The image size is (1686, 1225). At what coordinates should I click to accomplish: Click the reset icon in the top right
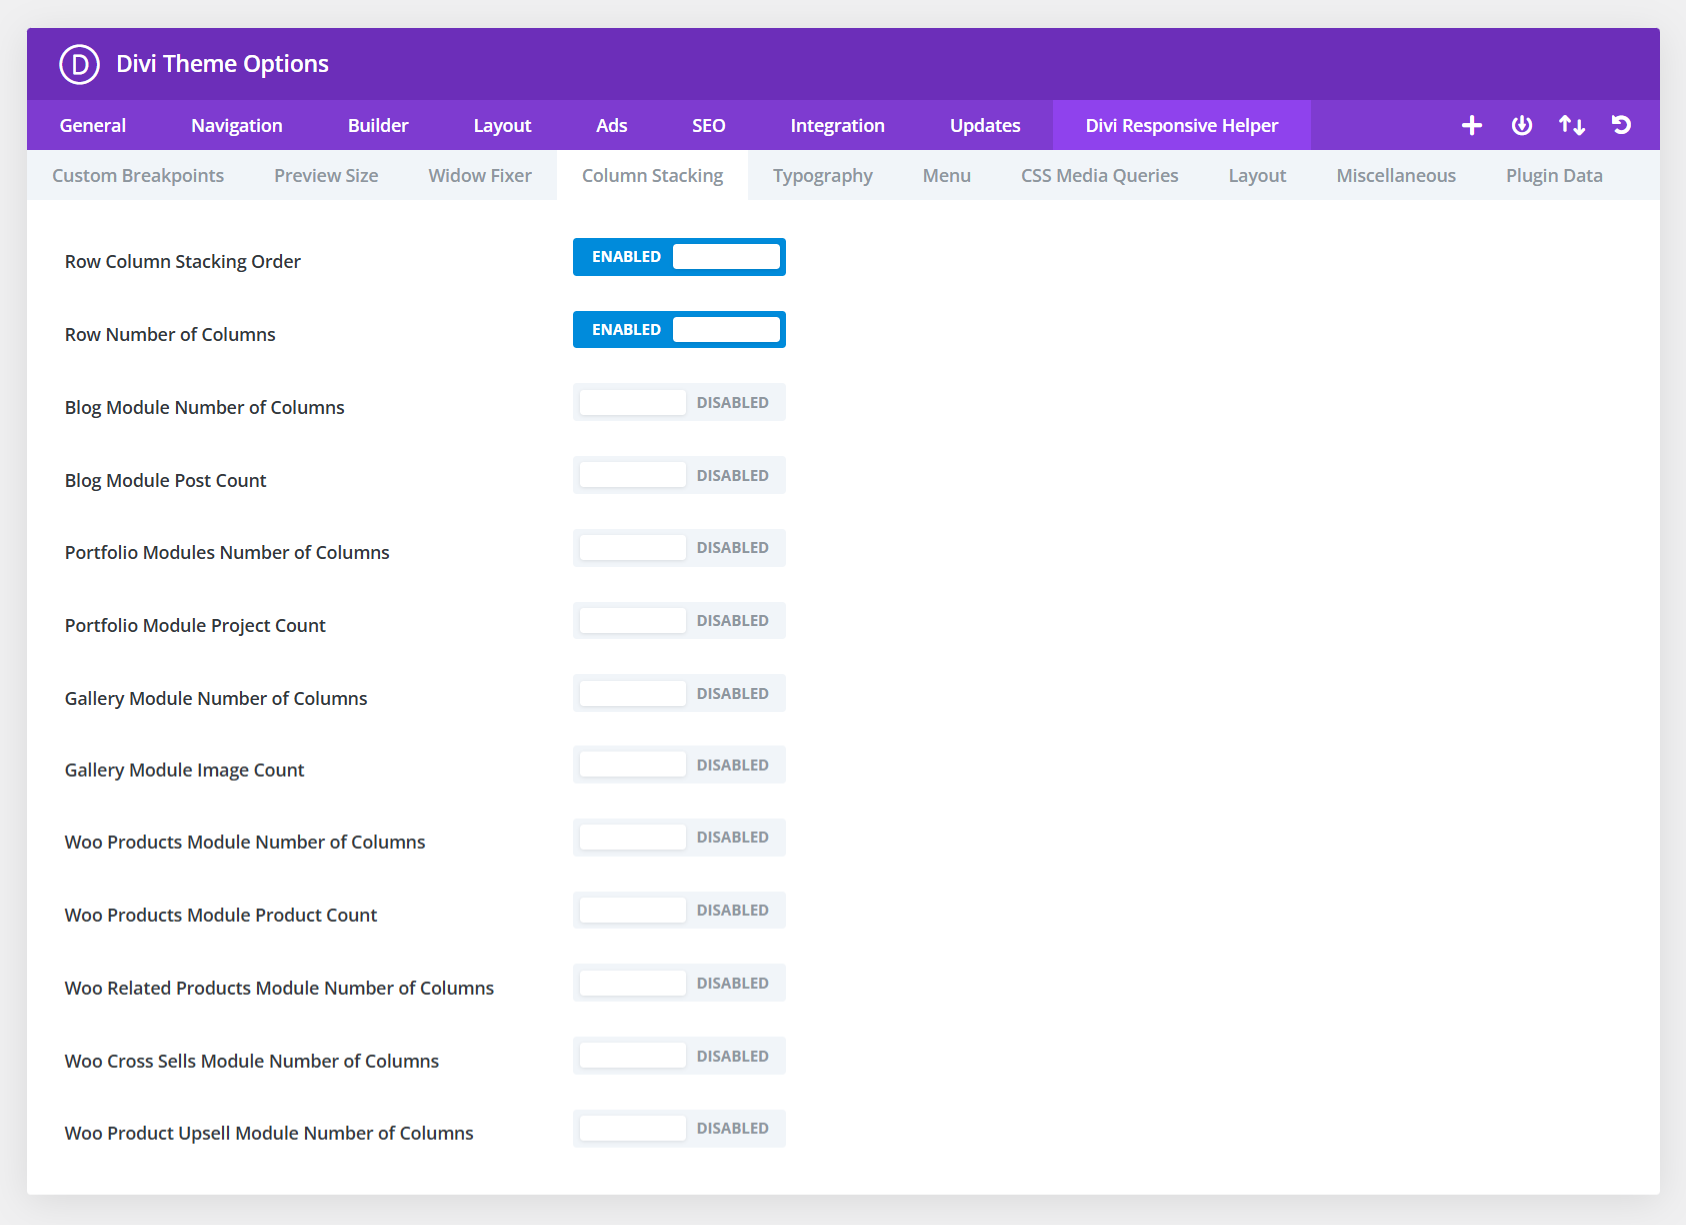pos(1621,125)
